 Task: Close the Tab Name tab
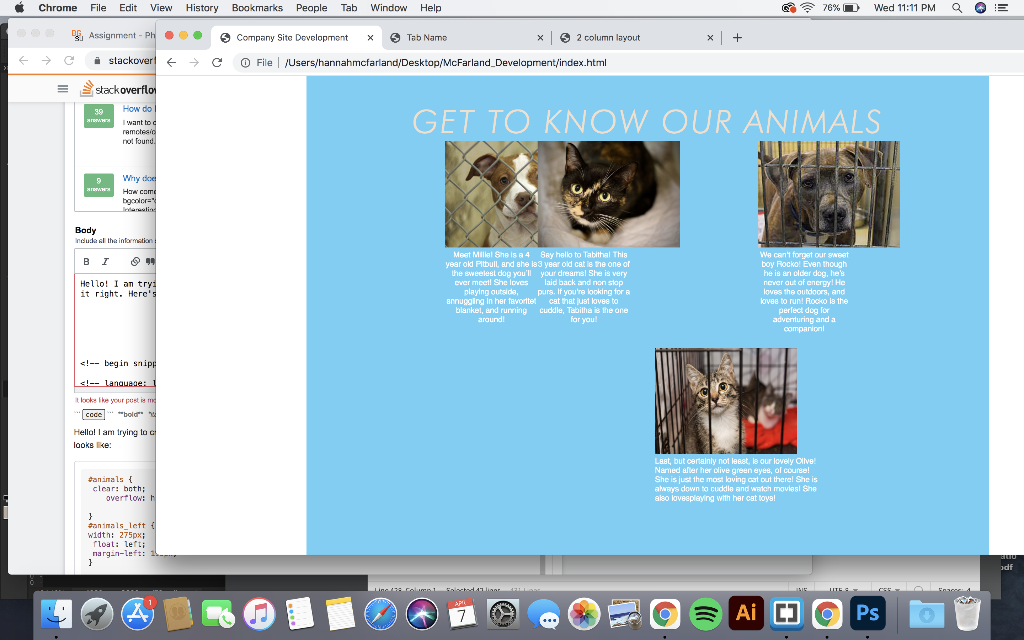pyautogui.click(x=540, y=38)
